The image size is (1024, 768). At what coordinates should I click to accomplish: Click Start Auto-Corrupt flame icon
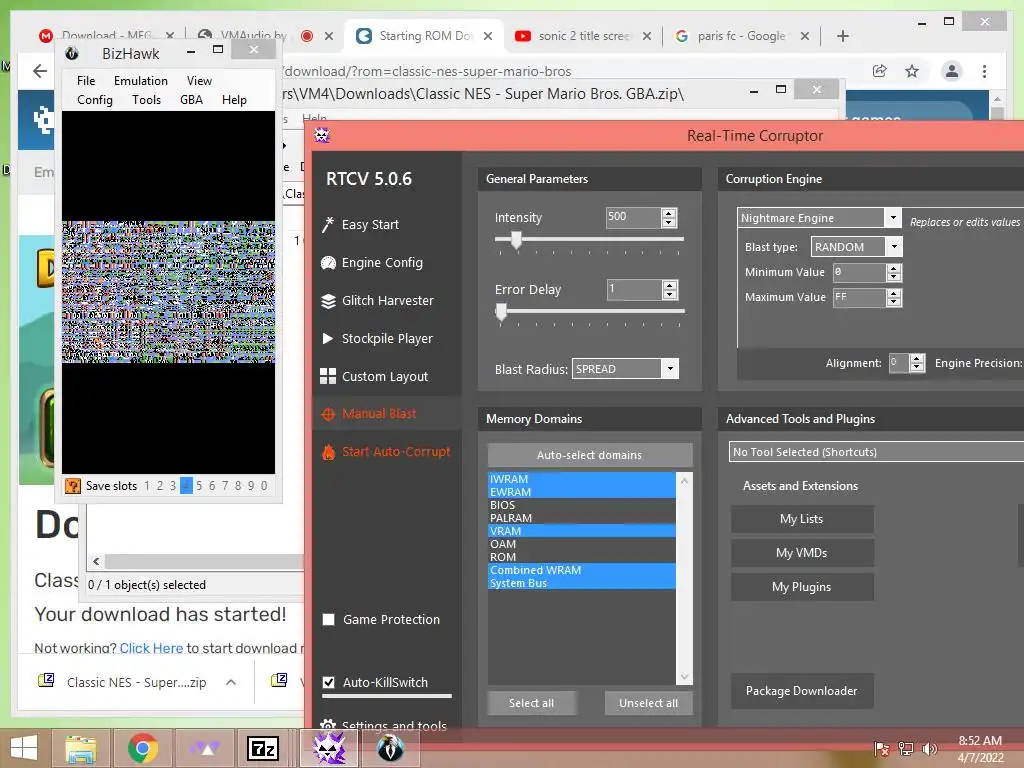tap(328, 451)
